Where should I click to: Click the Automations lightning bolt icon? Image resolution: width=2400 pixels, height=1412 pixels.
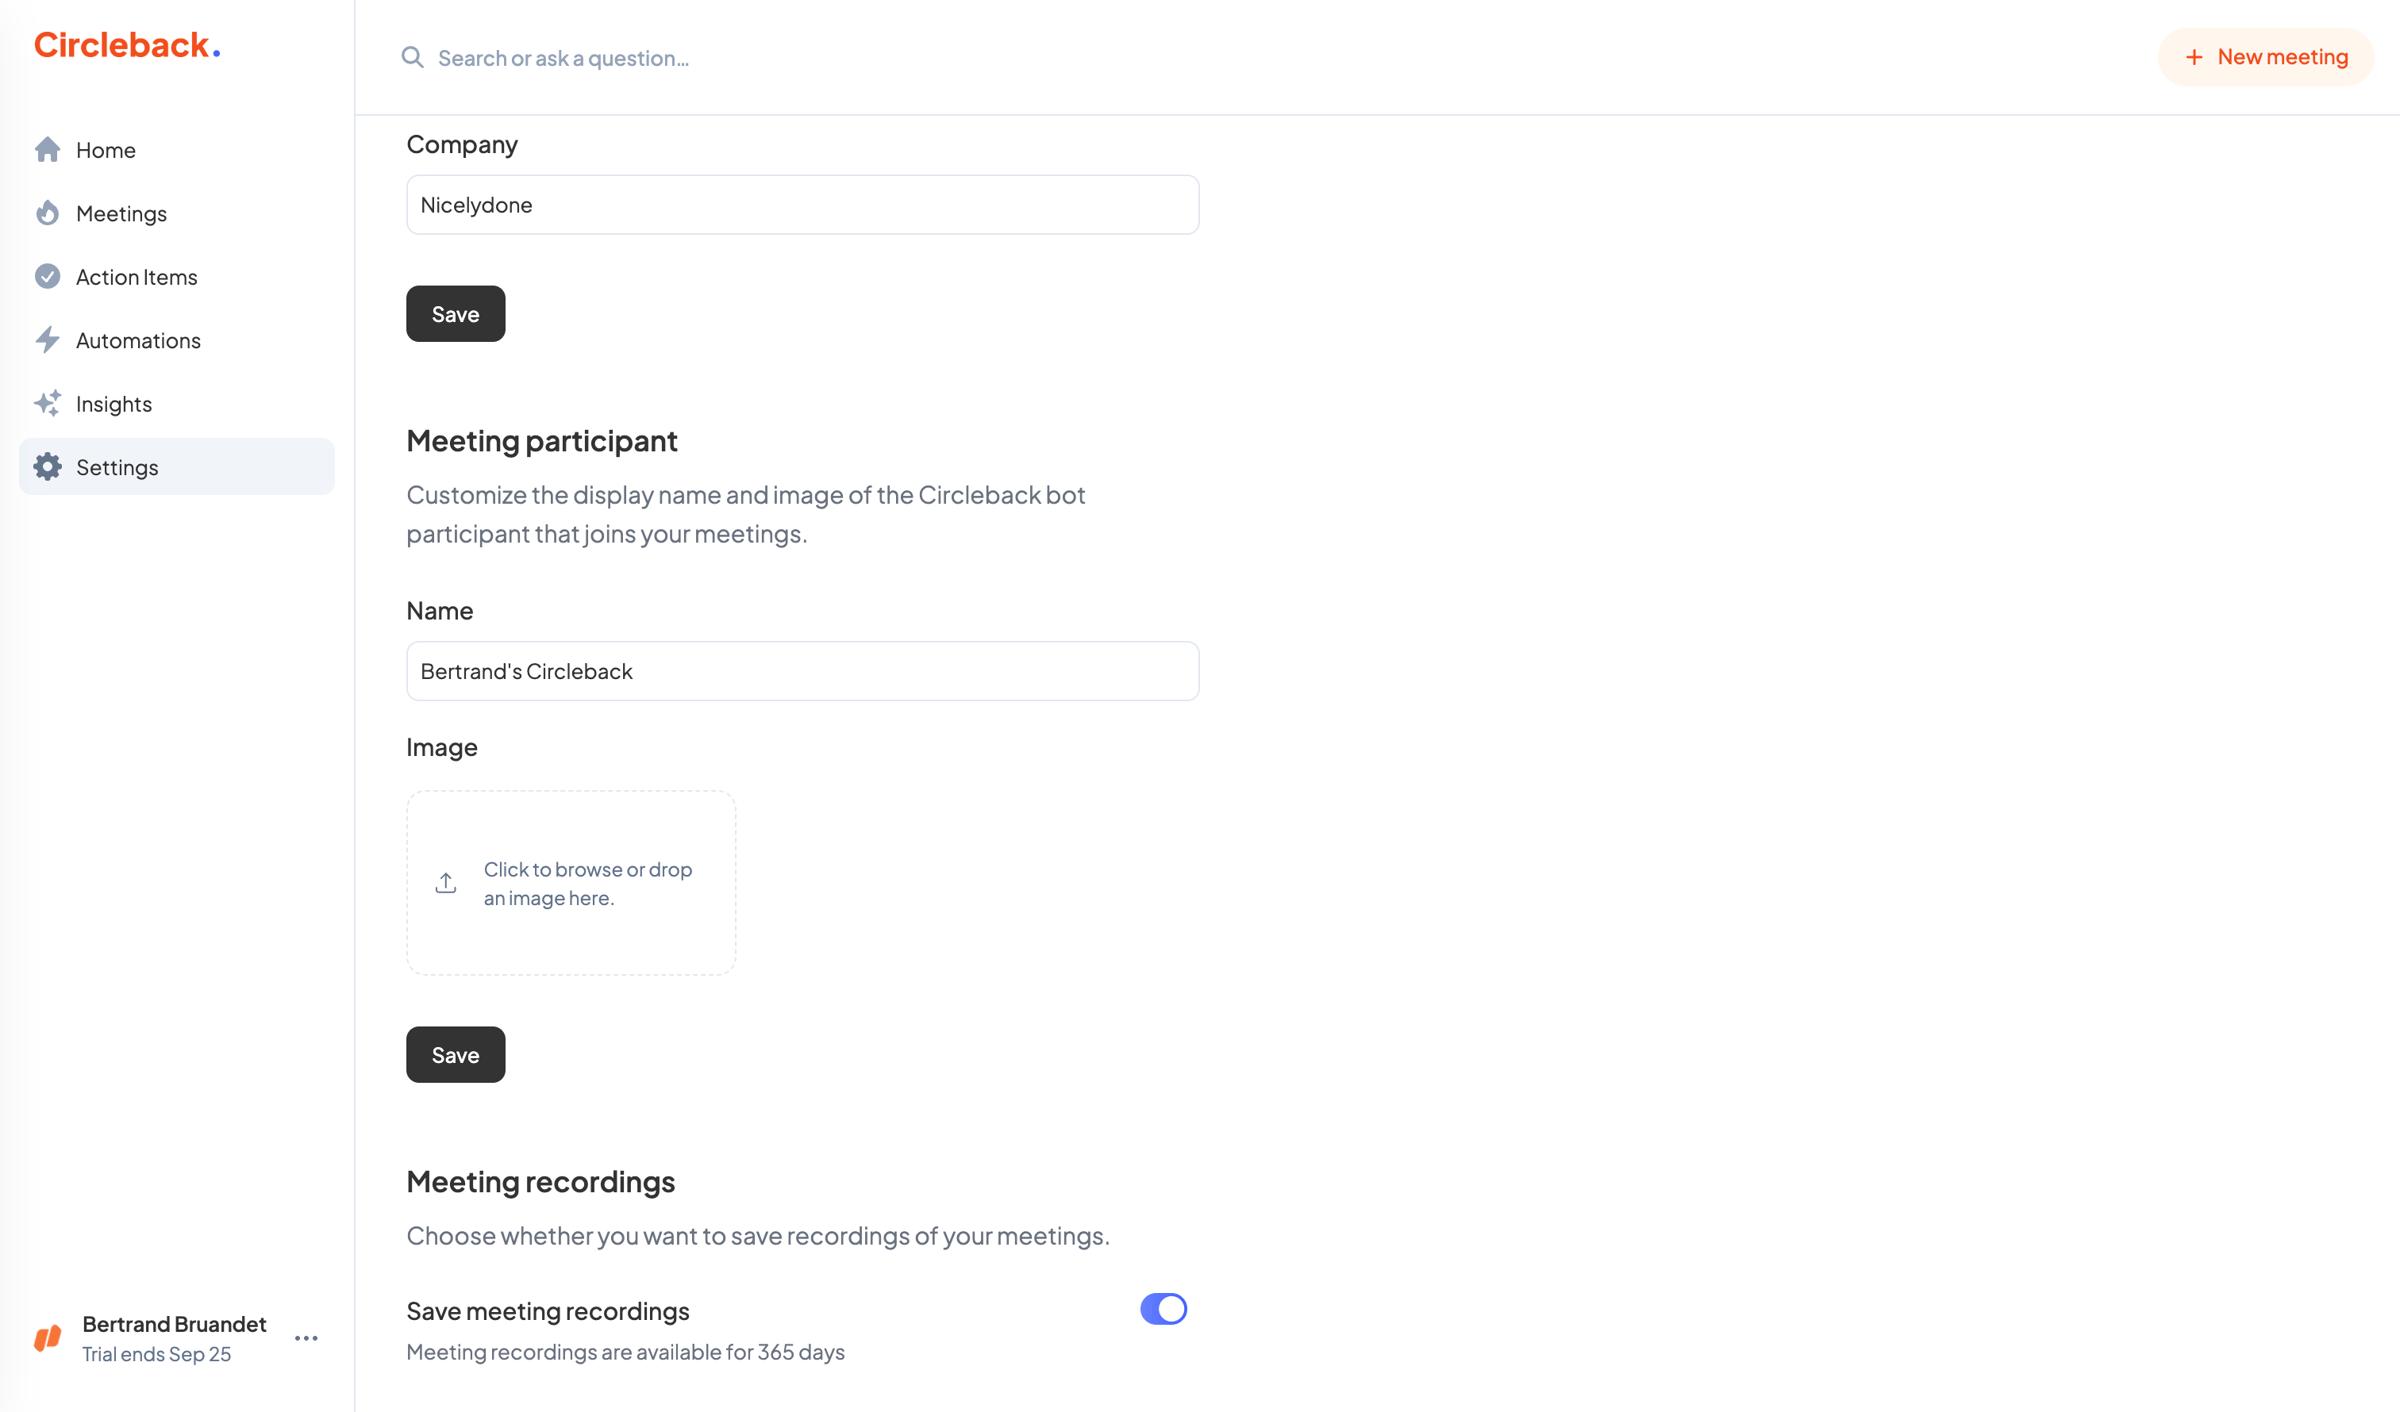pos(47,340)
